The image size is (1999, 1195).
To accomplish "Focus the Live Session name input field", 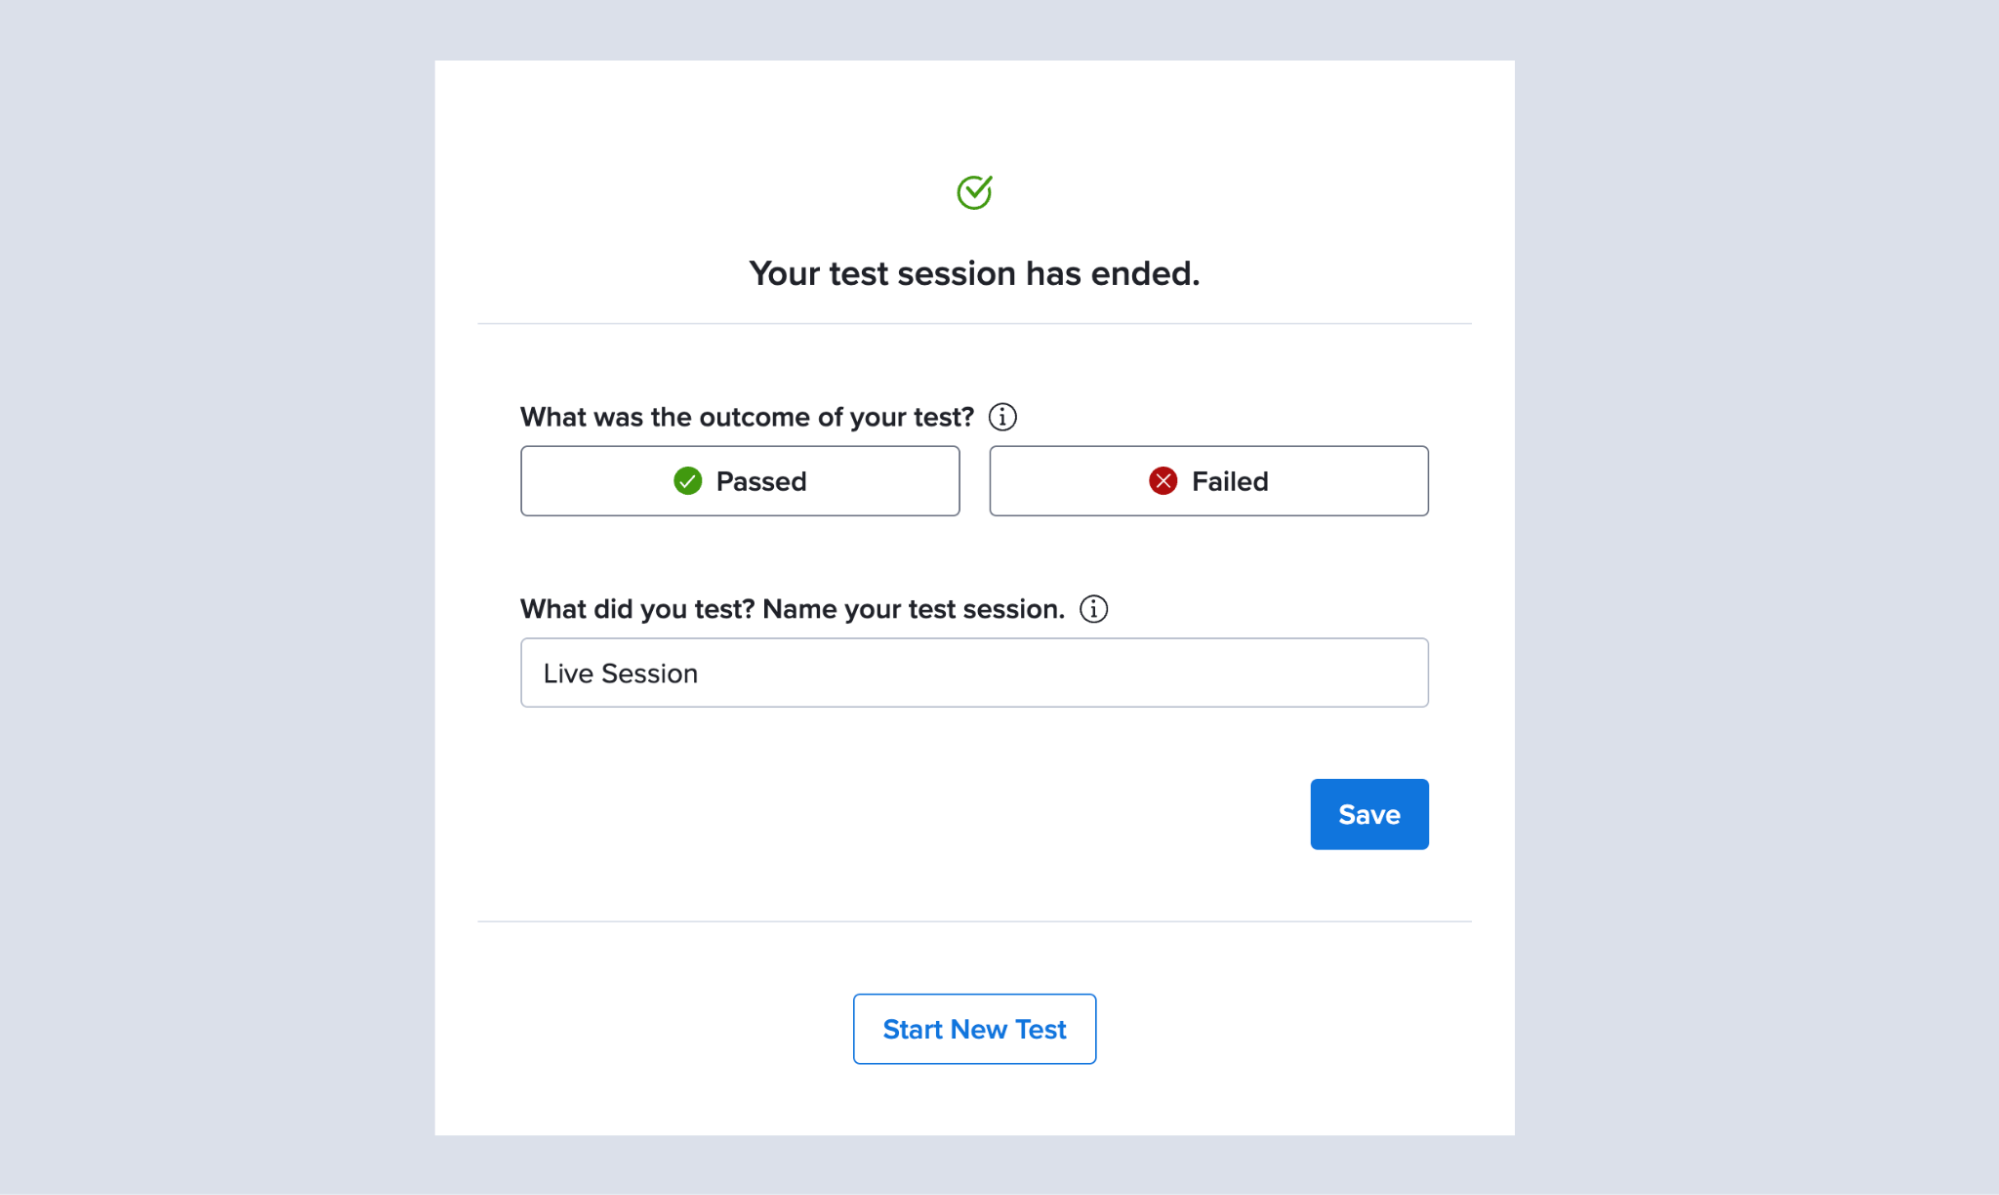I will [974, 673].
